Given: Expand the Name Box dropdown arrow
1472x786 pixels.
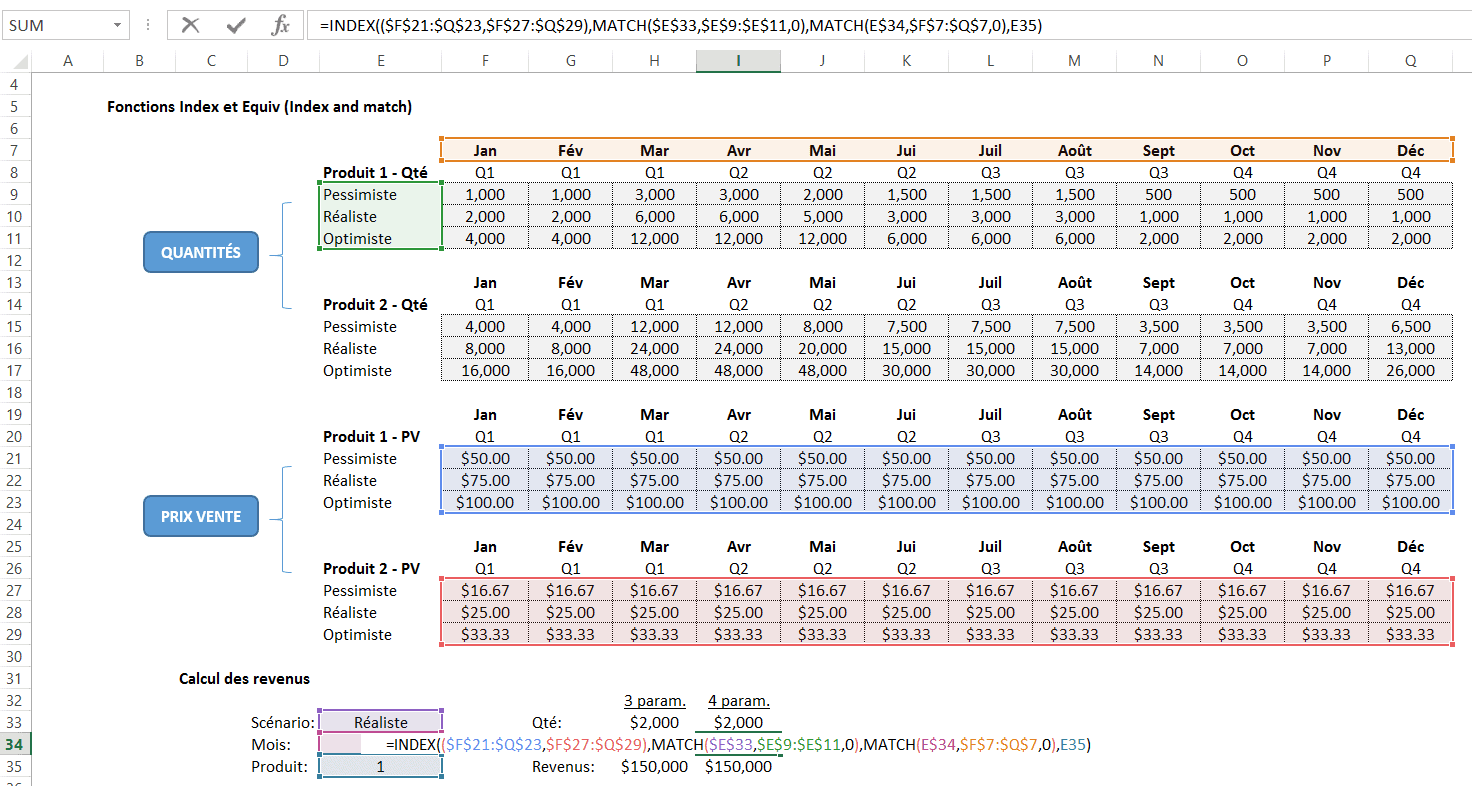Looking at the screenshot, I should [119, 26].
